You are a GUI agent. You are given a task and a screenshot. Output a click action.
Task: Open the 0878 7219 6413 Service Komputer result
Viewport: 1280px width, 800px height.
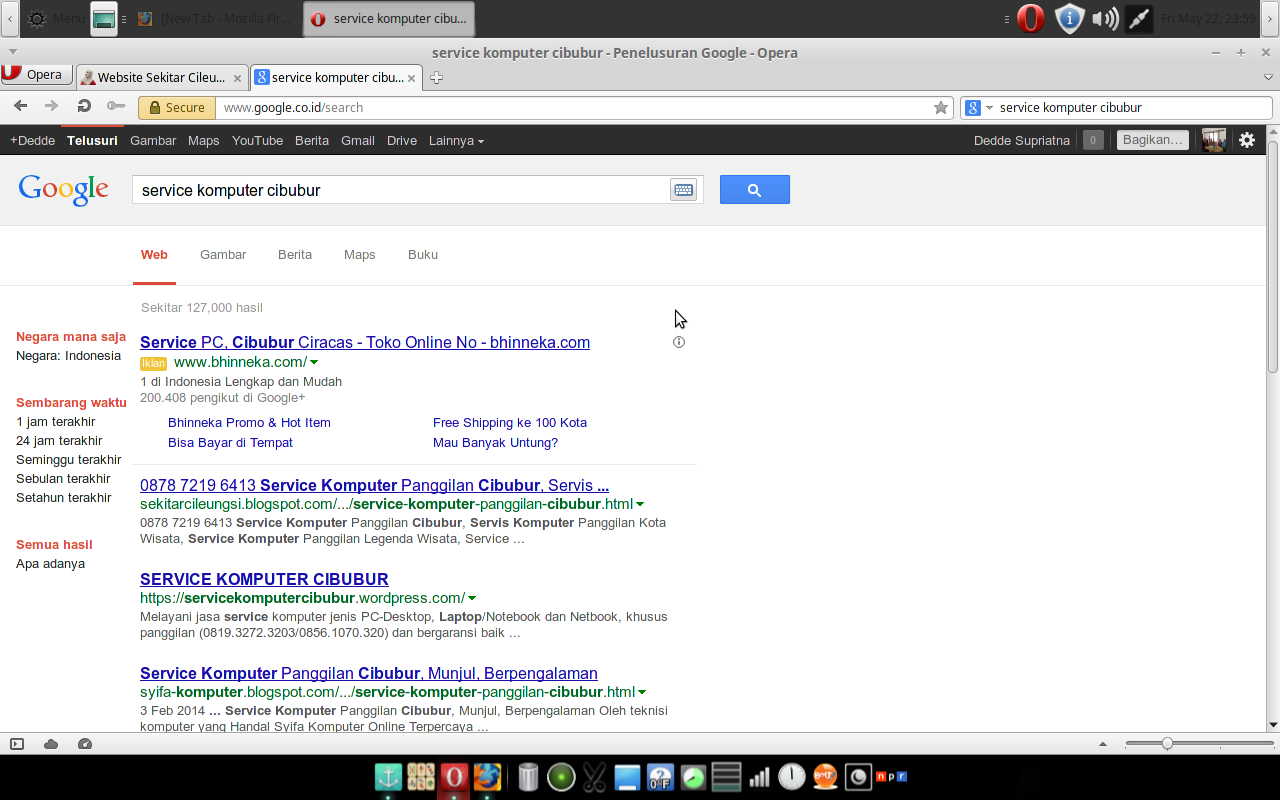point(374,485)
